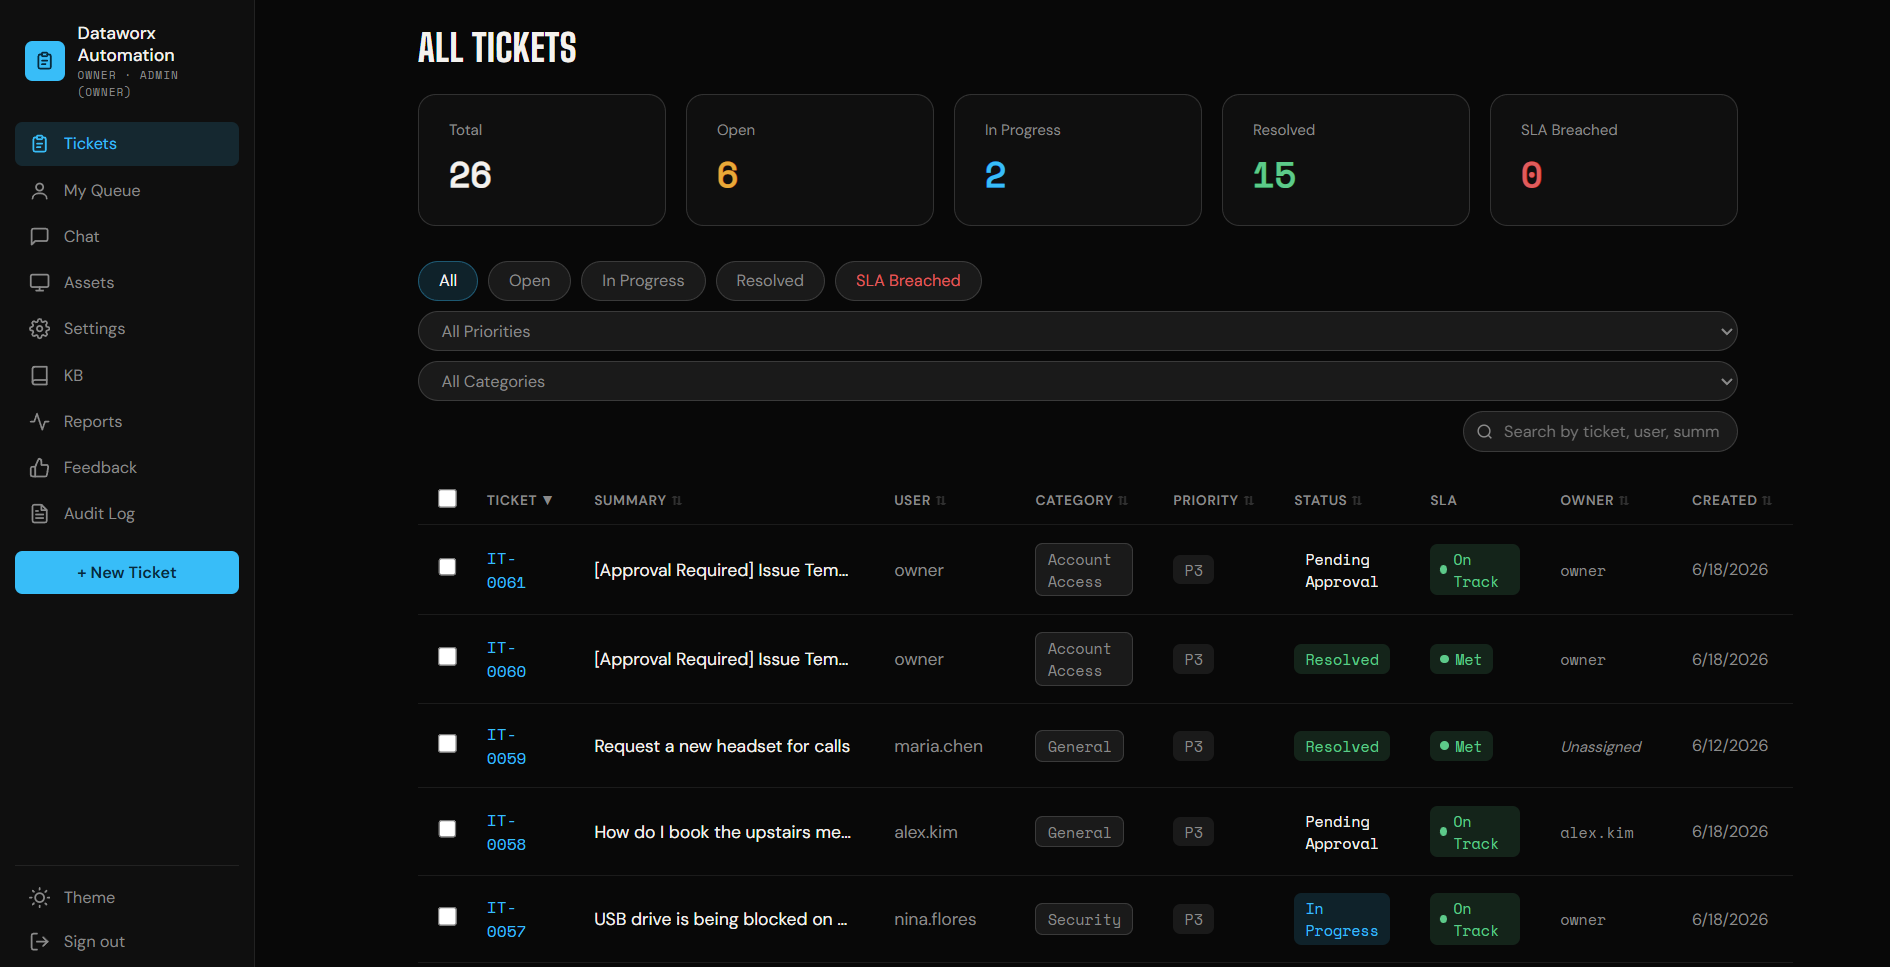This screenshot has width=1890, height=967.
Task: Check the box for ticket IT-0061
Action: [x=447, y=567]
